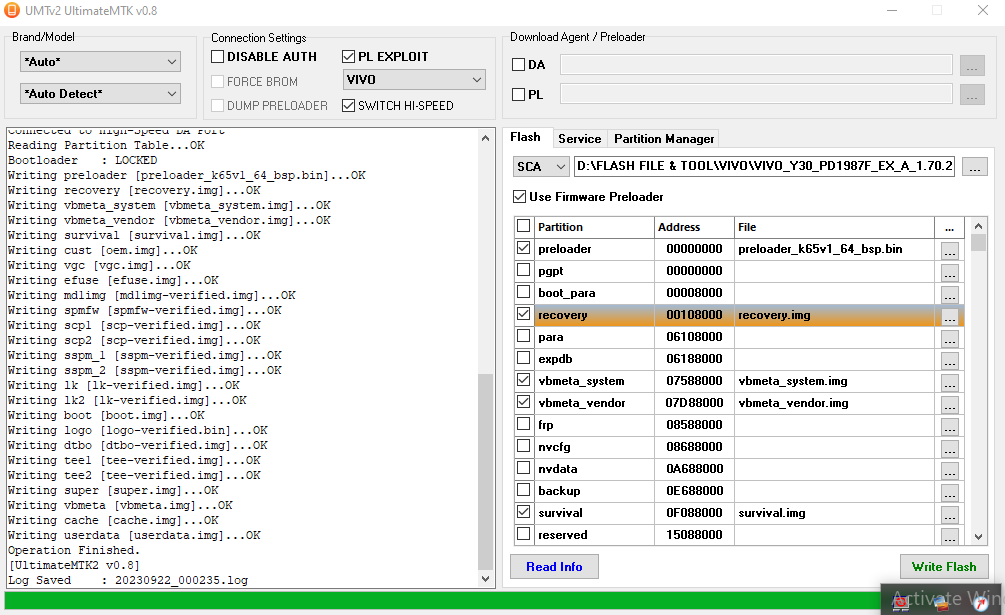Image resolution: width=1005 pixels, height=615 pixels.
Task: Browse file for the recovery partition row
Action: point(949,316)
